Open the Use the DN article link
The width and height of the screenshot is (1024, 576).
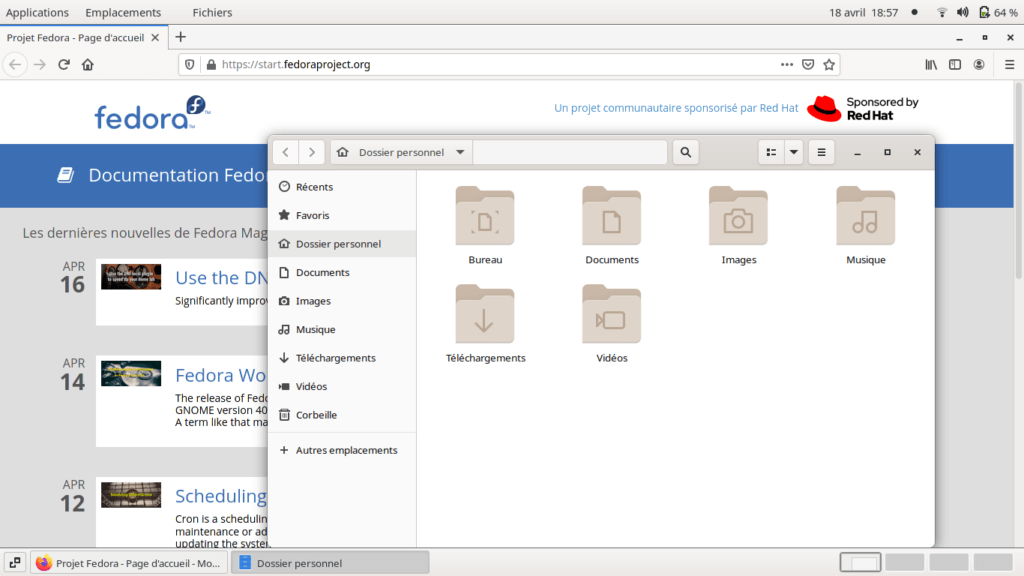click(221, 278)
